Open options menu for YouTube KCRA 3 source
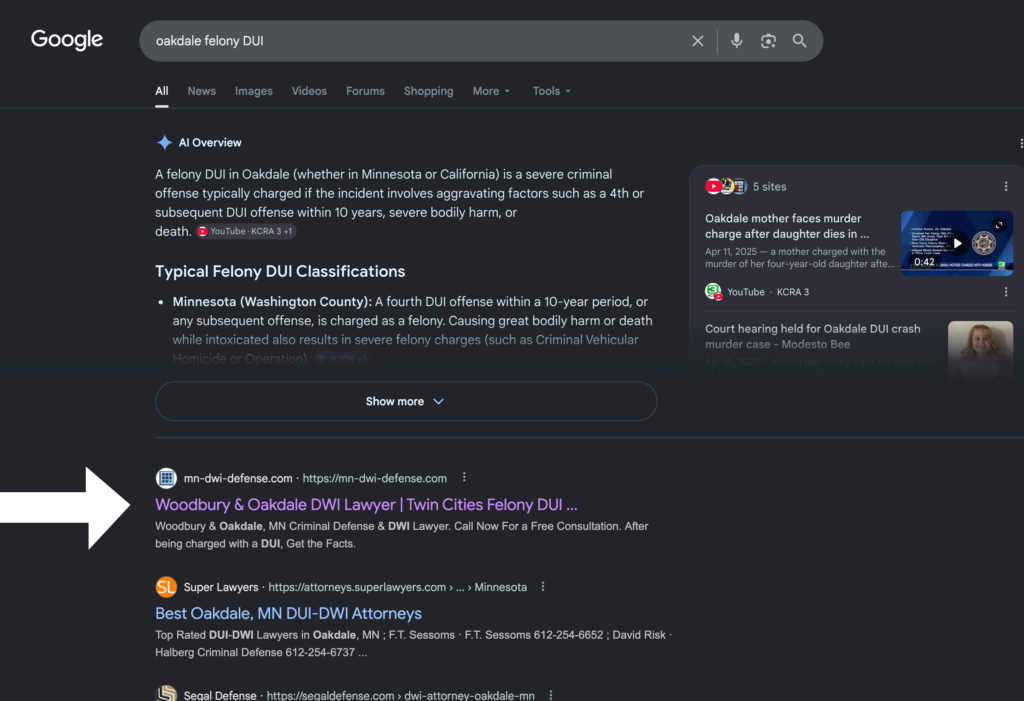1024x701 pixels. coord(1006,292)
